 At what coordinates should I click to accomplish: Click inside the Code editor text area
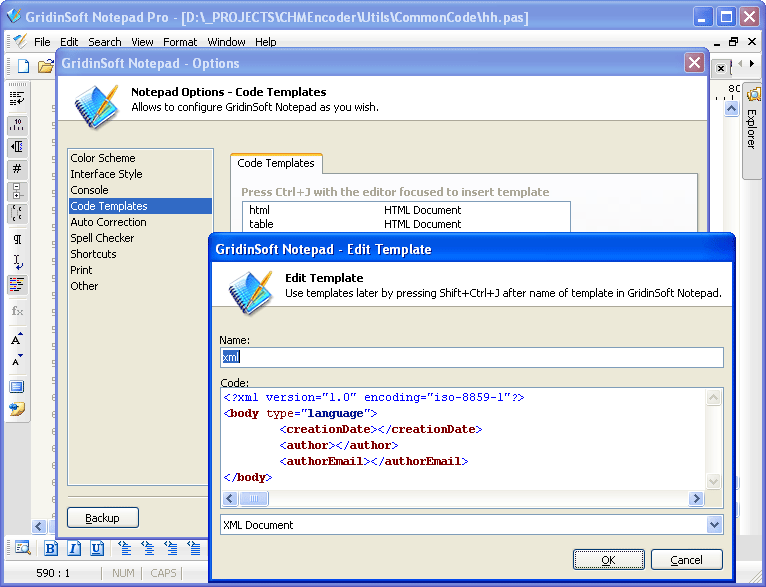(x=463, y=439)
